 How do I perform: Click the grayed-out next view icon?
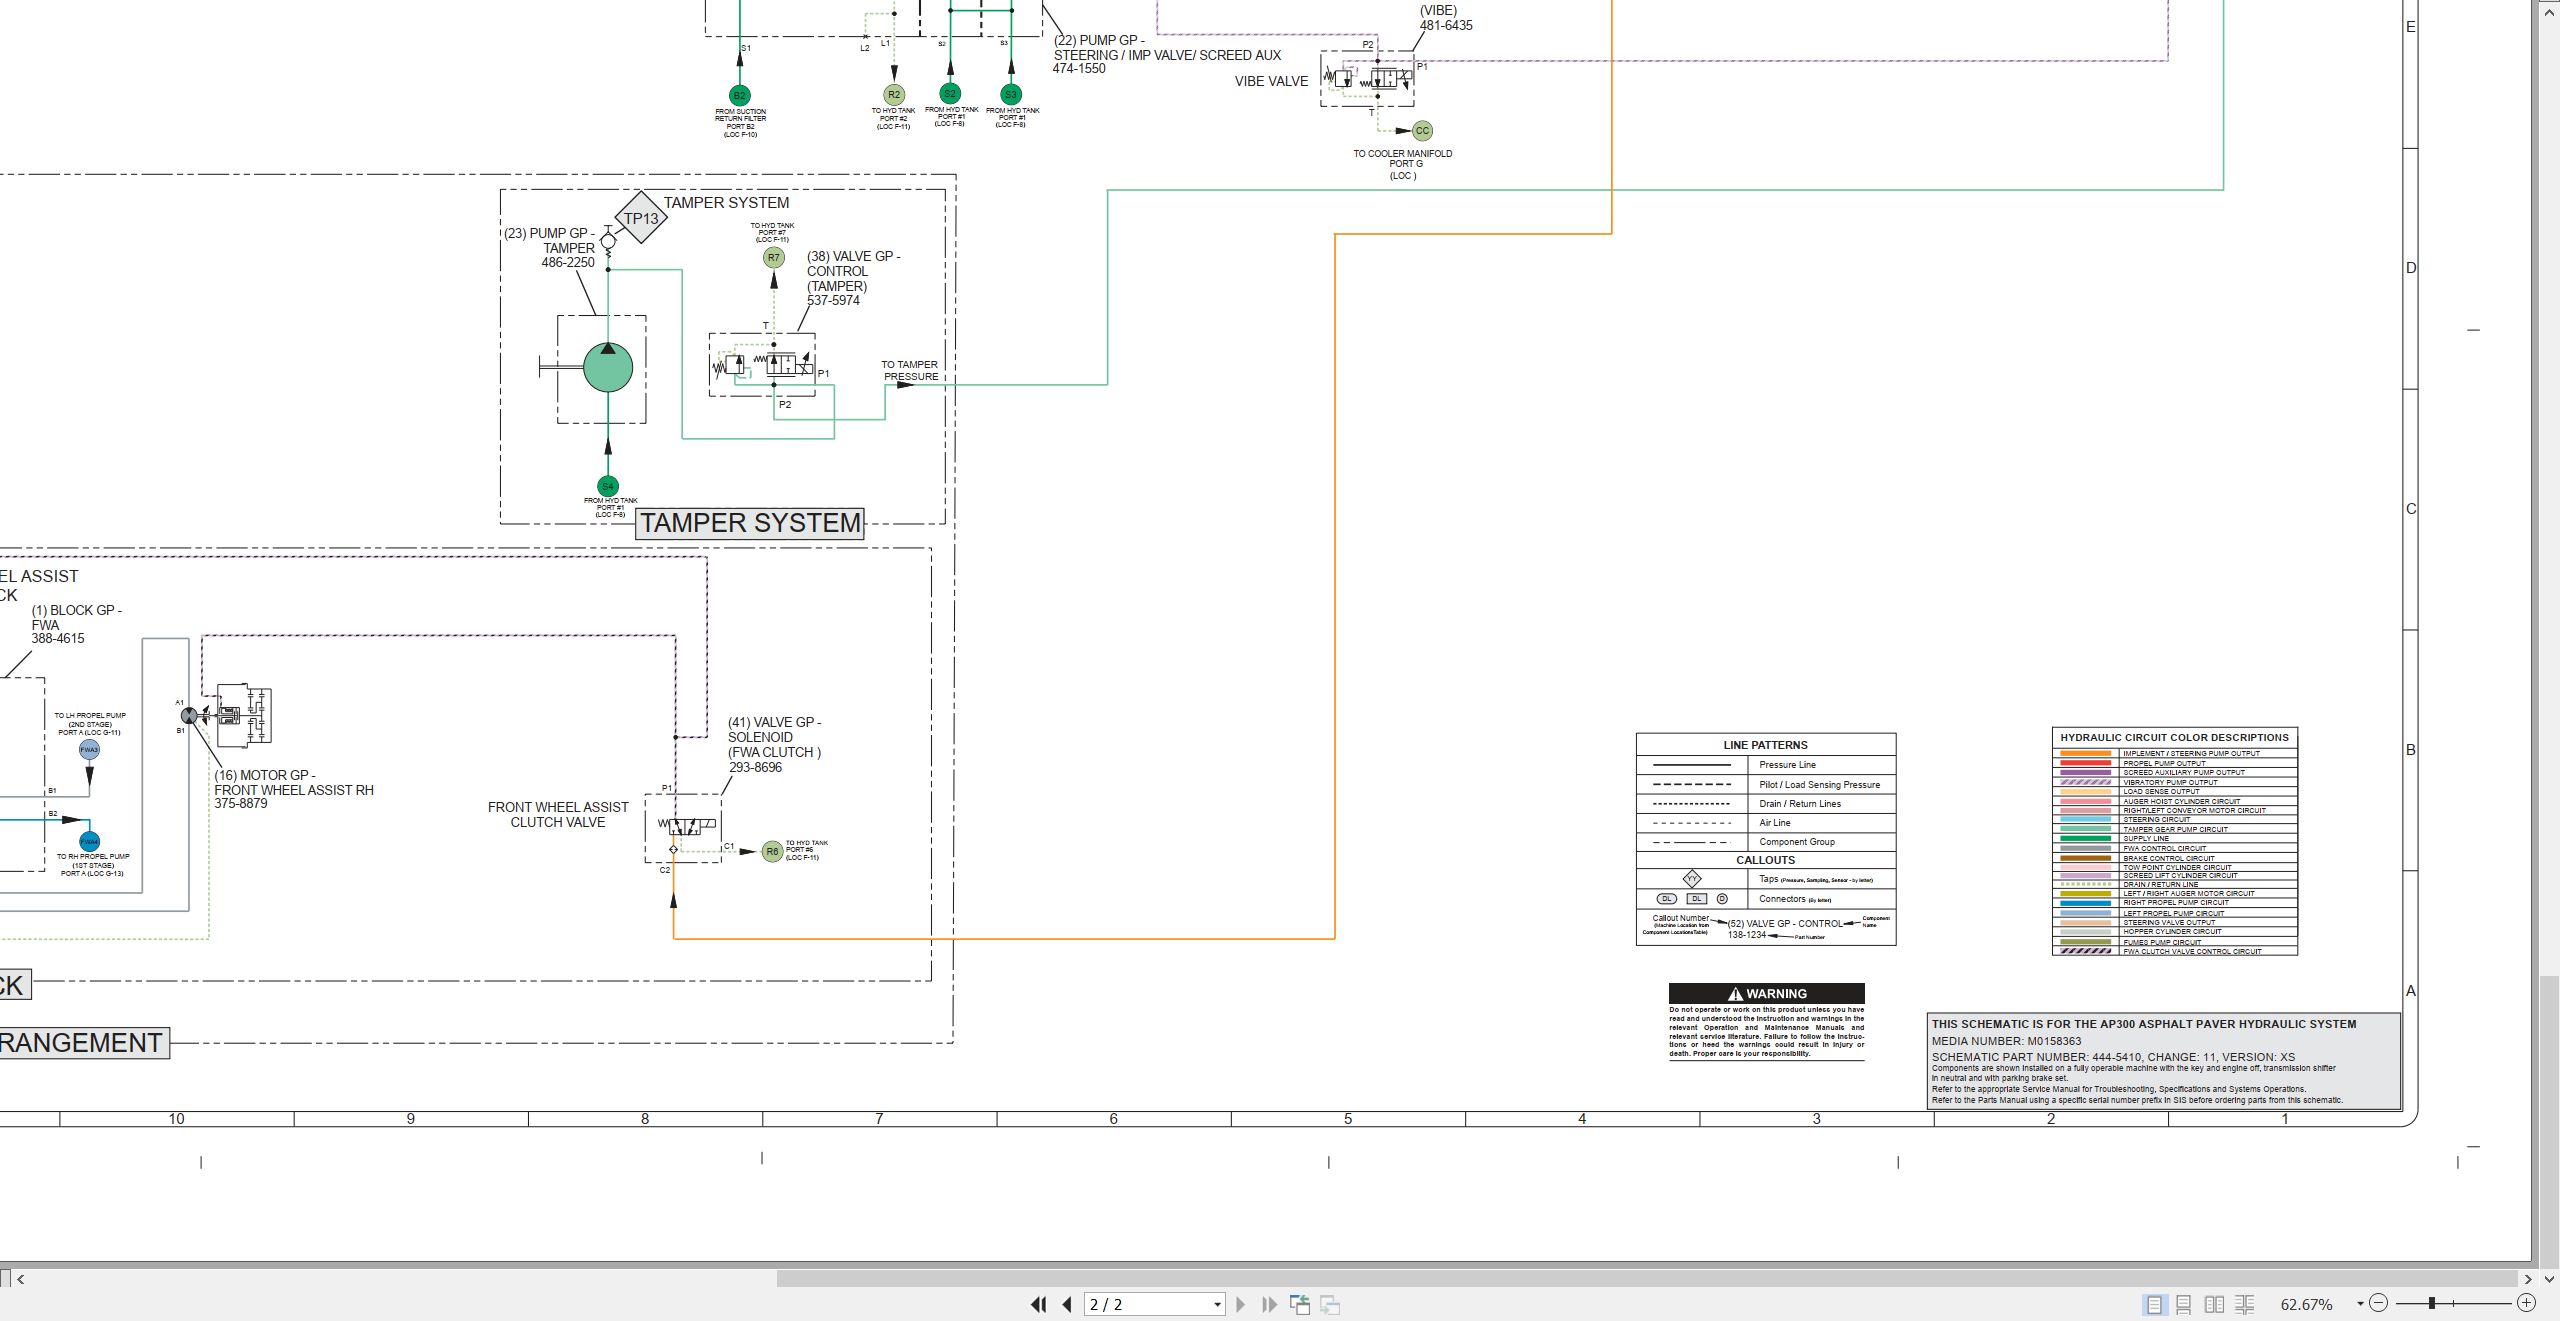click(x=1330, y=1304)
